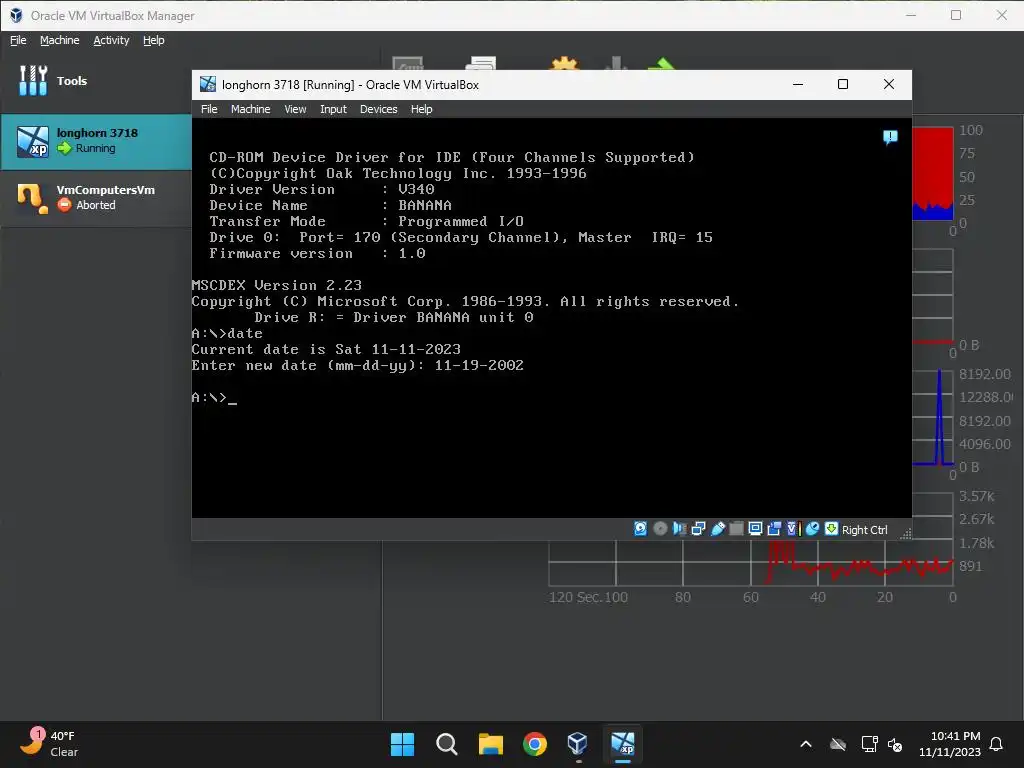Select the VmComputersVm aborted VM entry

(x=96, y=198)
